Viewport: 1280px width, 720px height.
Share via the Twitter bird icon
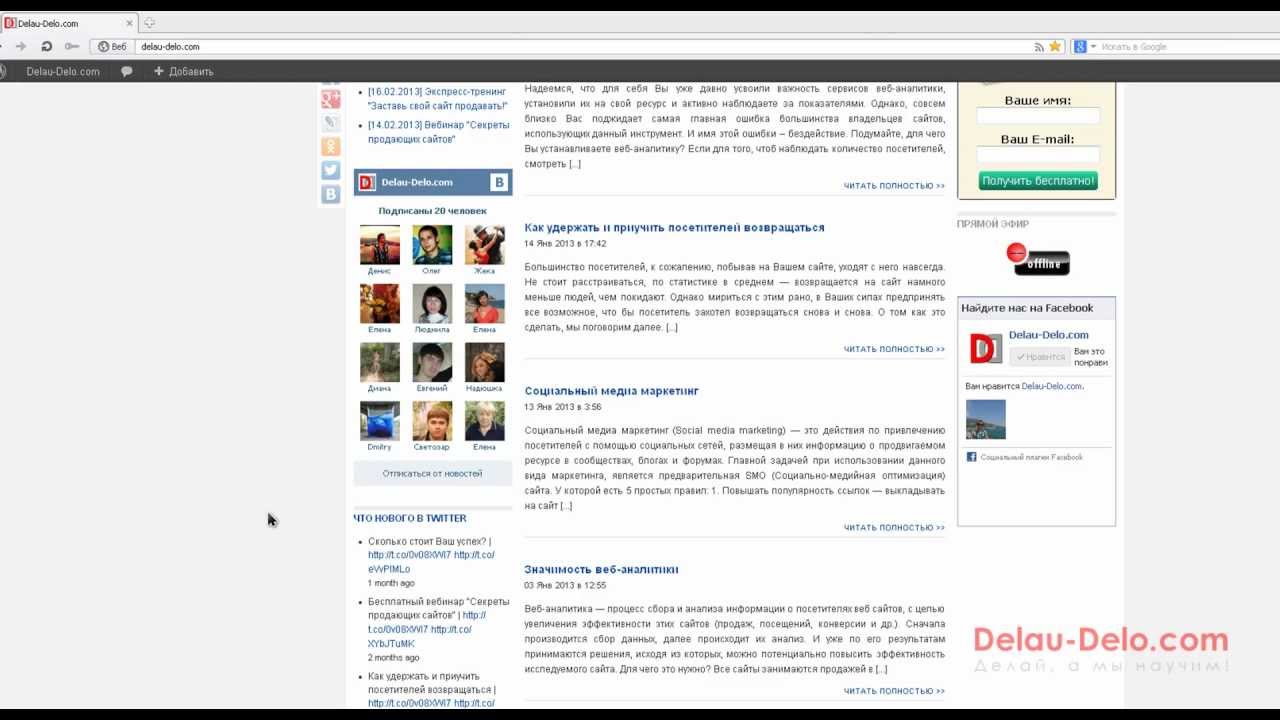331,171
